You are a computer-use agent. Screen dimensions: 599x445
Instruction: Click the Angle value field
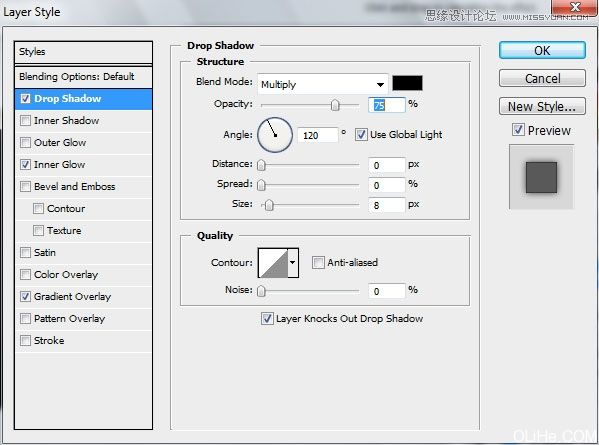tap(318, 135)
